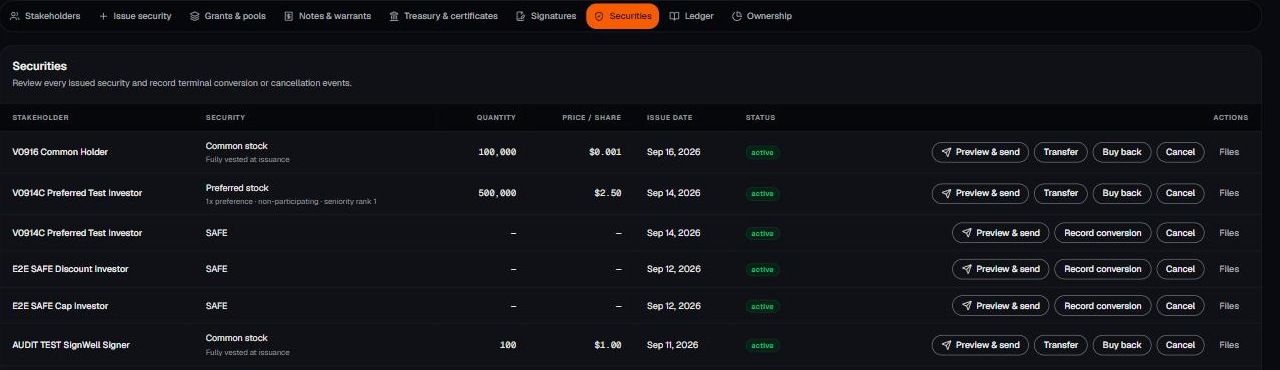Click the ISSUE DATE column header

(669, 118)
